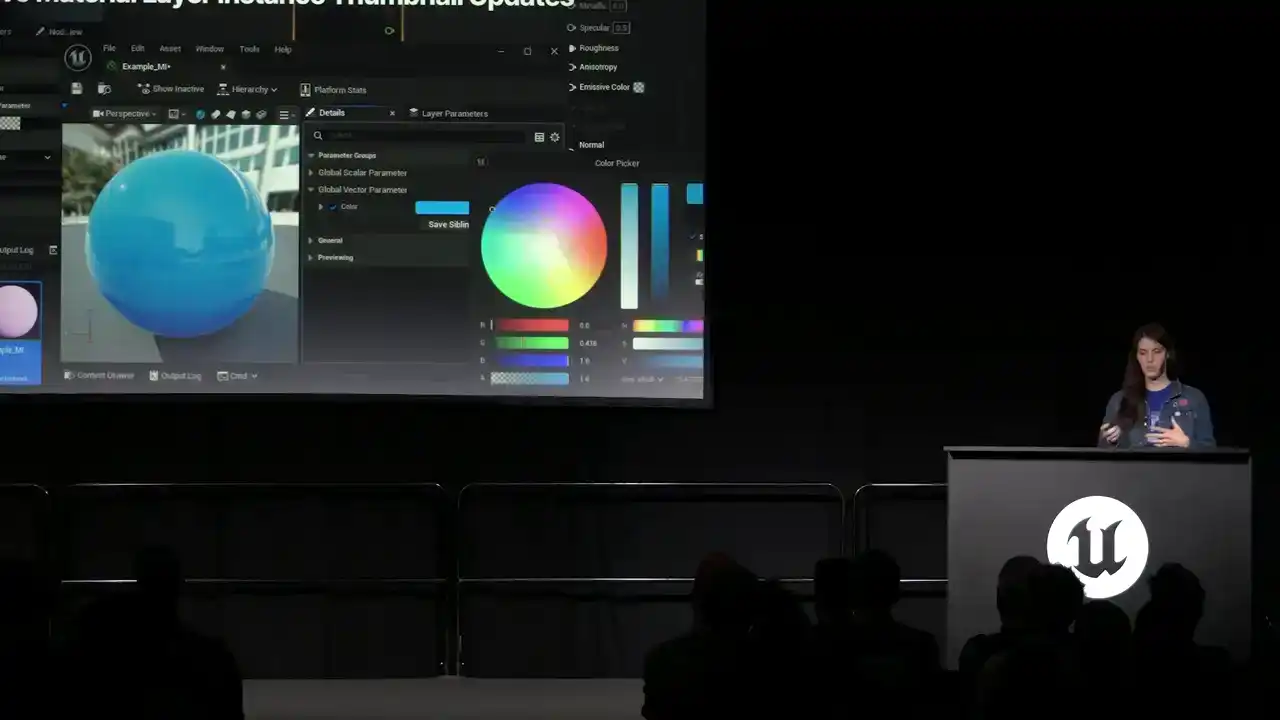The image size is (1280, 720).
Task: Click the Details panel search field
Action: [x=425, y=136]
